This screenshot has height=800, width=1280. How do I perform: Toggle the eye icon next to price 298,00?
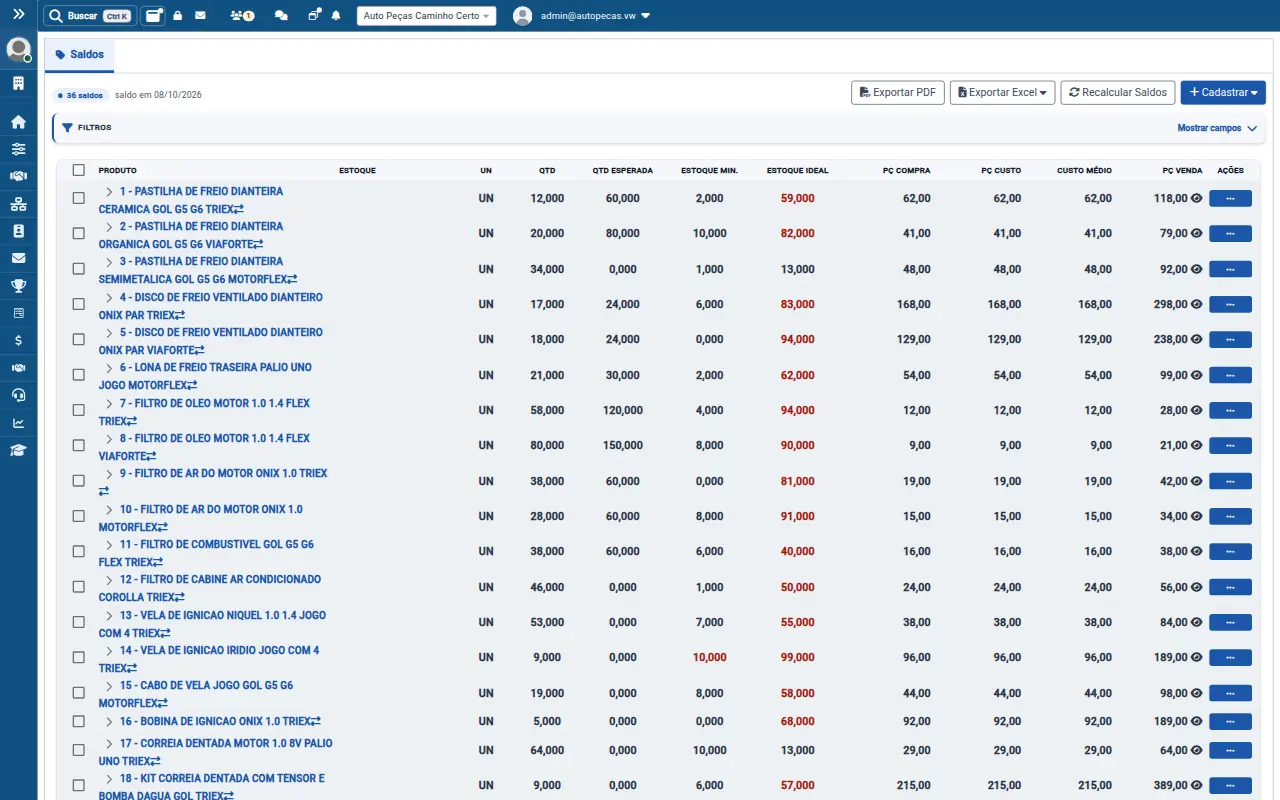point(1196,305)
